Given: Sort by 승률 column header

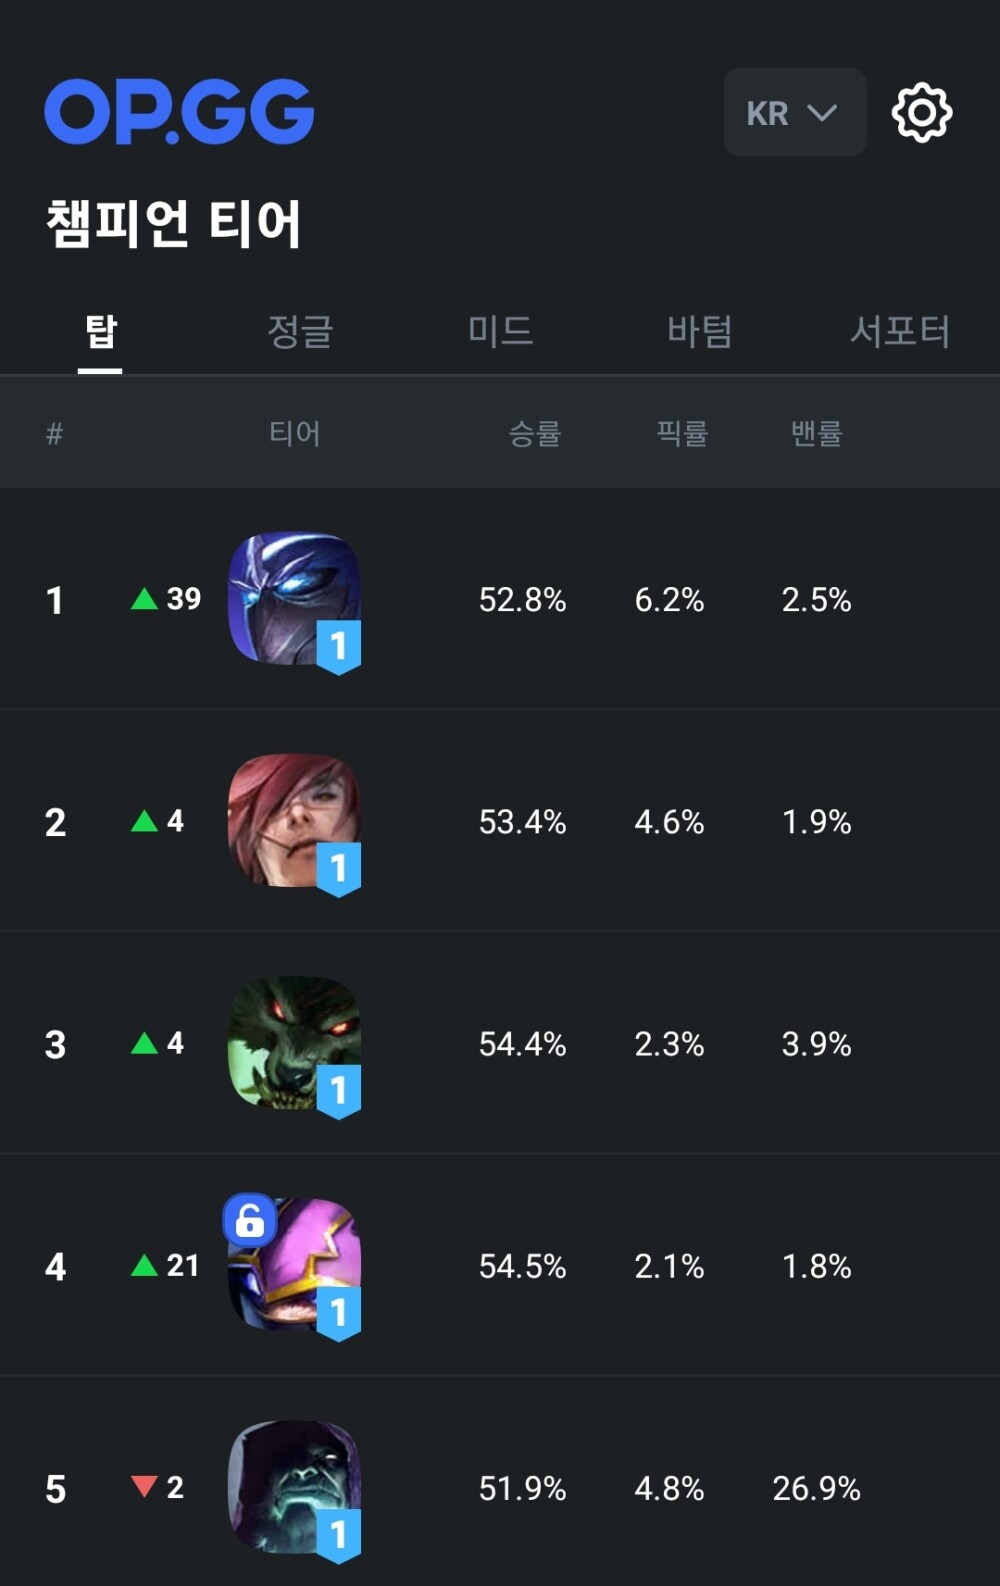Looking at the screenshot, I should pos(535,433).
